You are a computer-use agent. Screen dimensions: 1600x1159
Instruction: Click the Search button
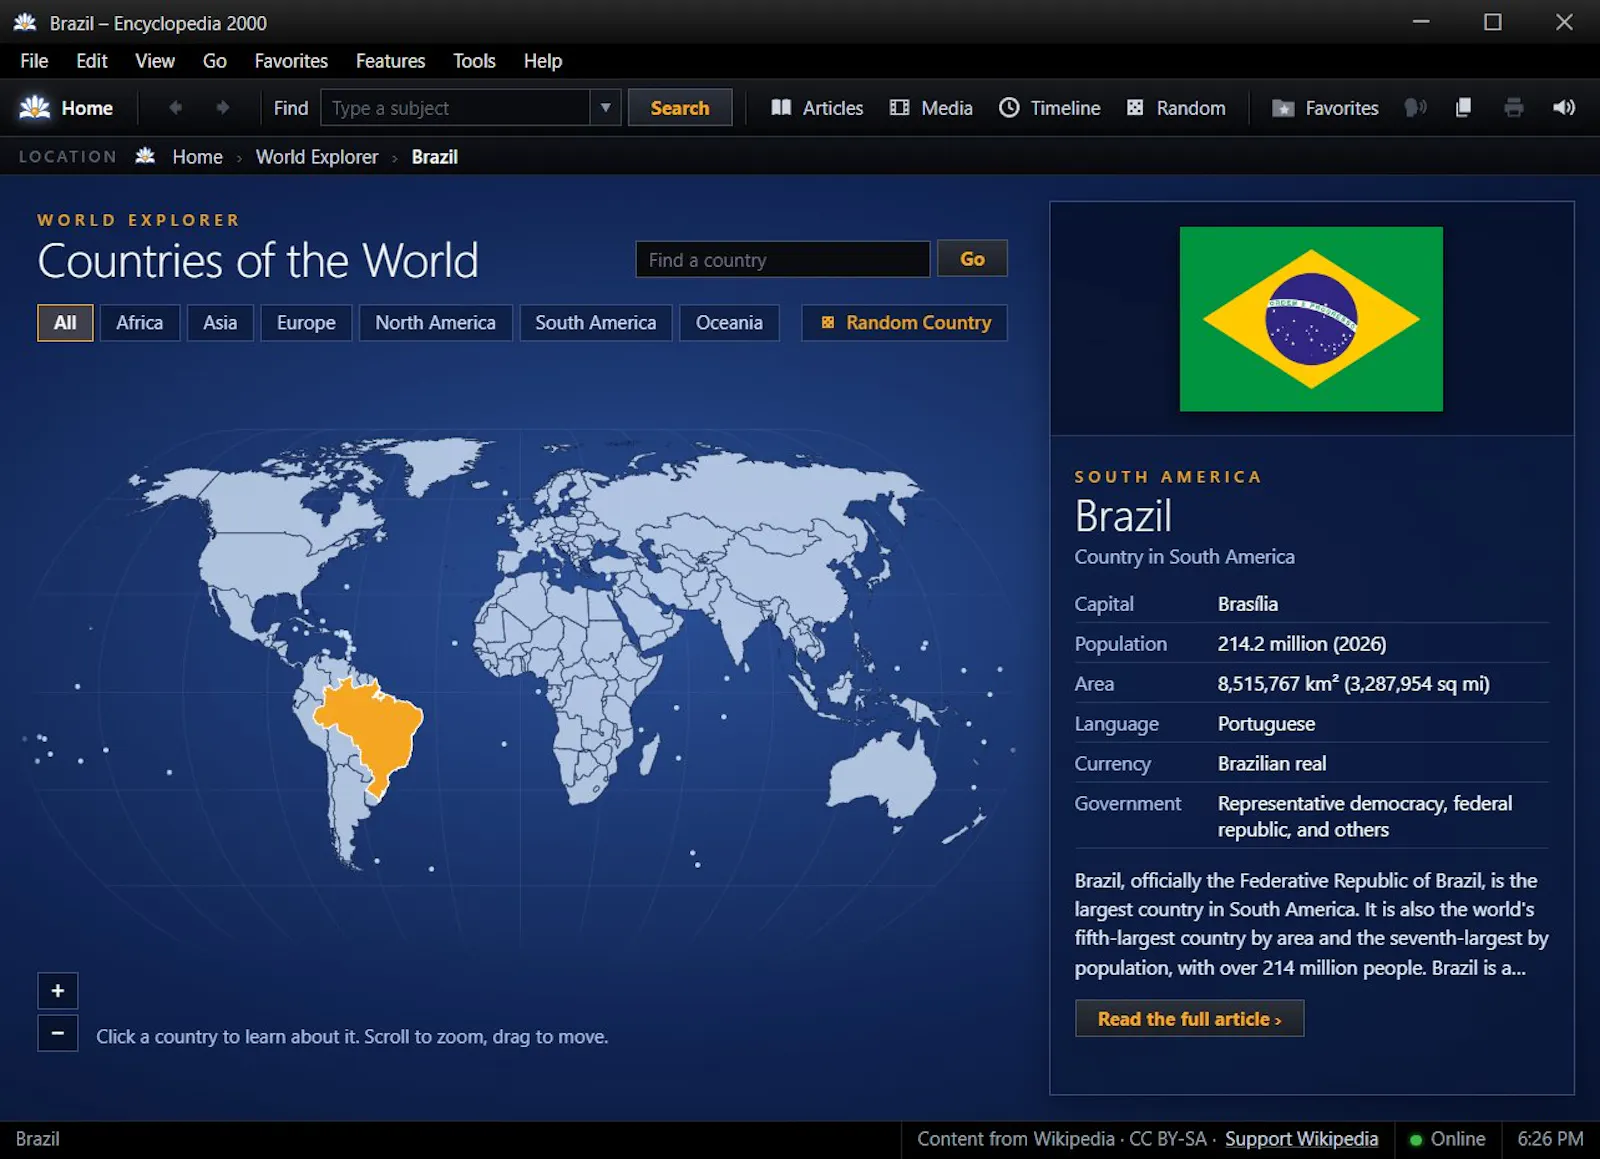pos(680,108)
